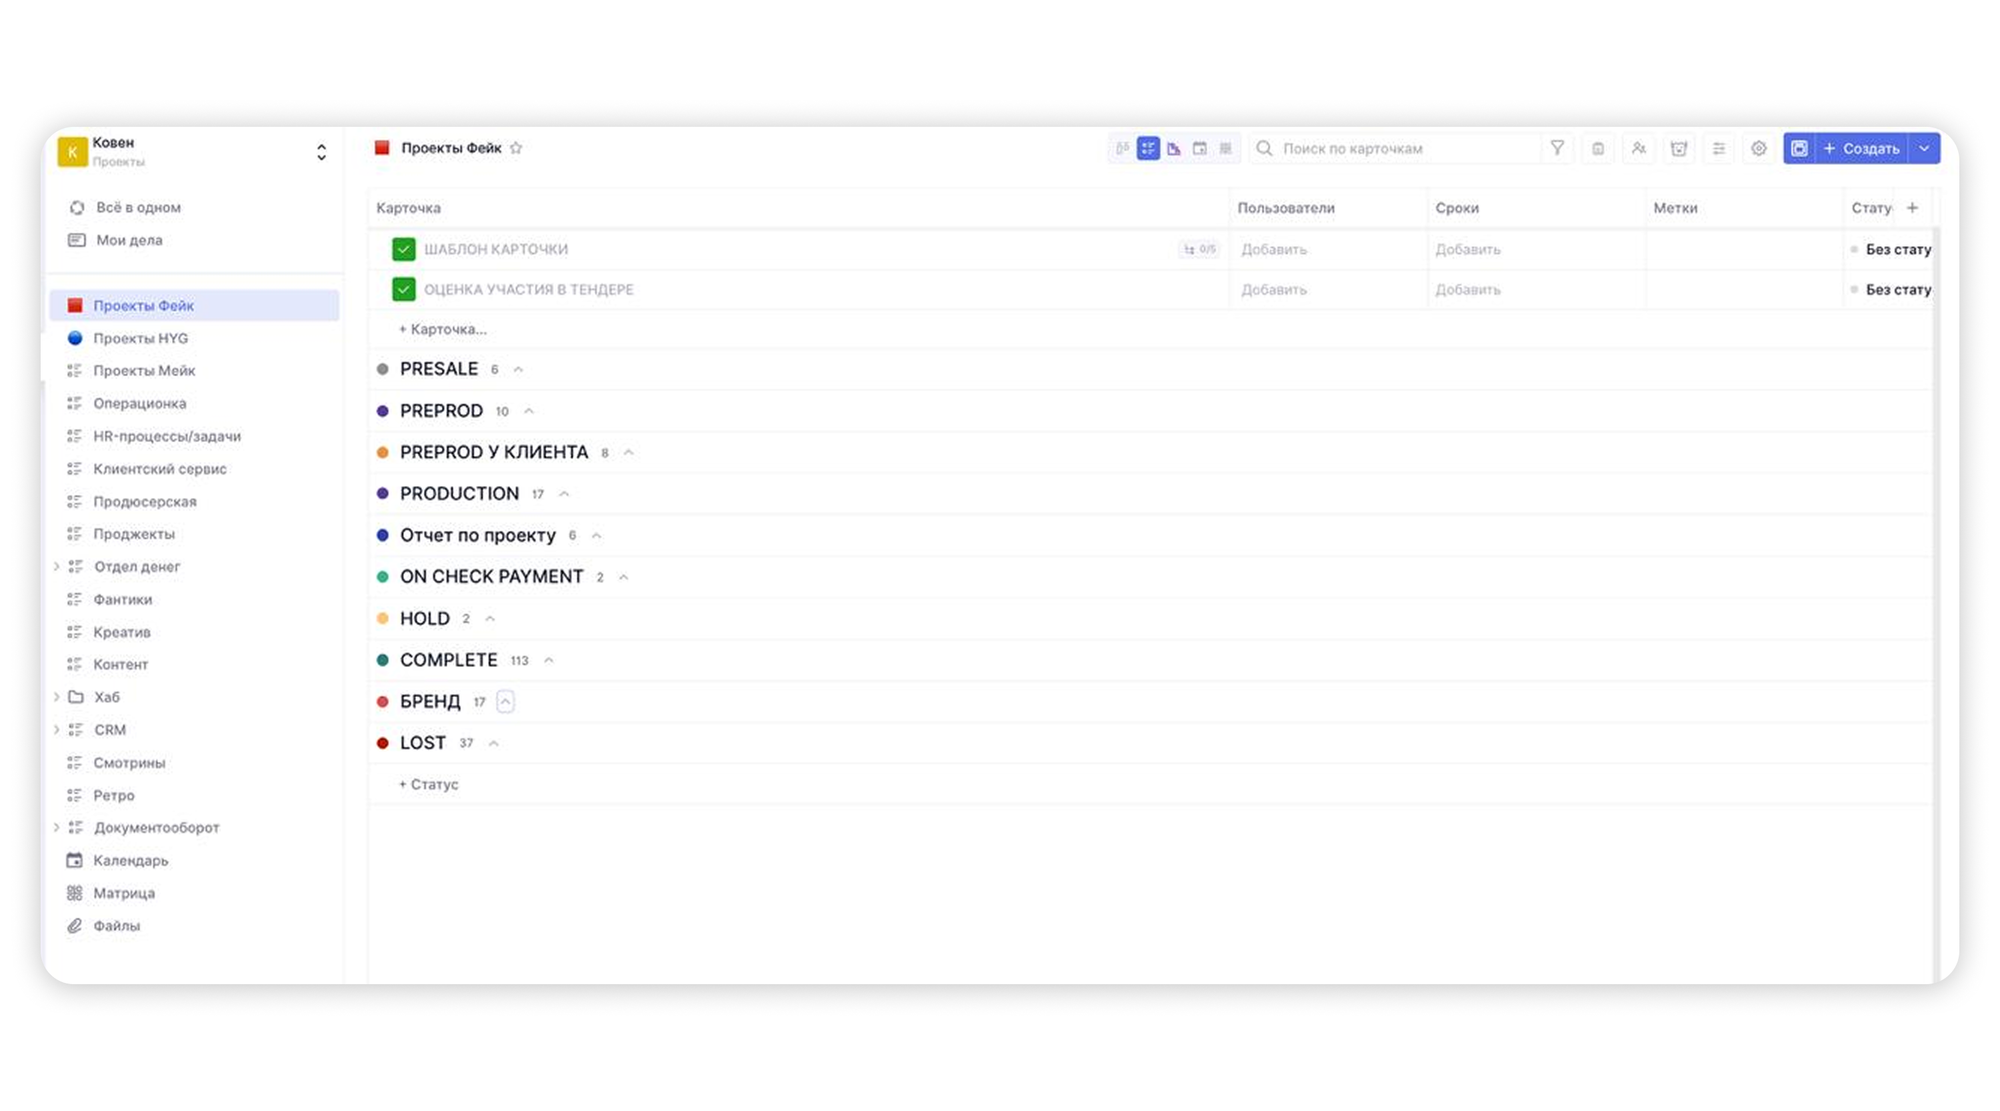Select the list view toggle
Screen dimensions: 2000x1111
click(x=1148, y=148)
